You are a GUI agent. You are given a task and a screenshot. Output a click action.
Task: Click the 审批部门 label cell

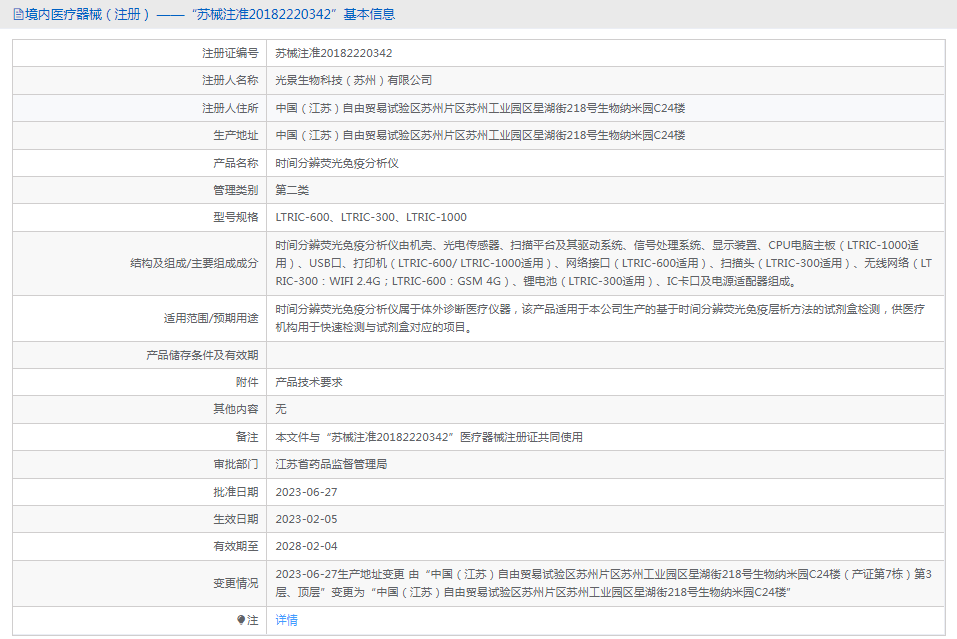pos(140,464)
